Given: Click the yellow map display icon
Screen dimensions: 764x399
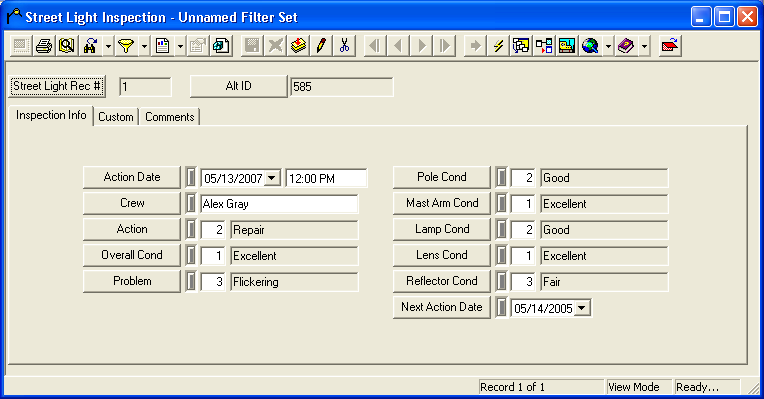Looking at the screenshot, I should (567, 46).
